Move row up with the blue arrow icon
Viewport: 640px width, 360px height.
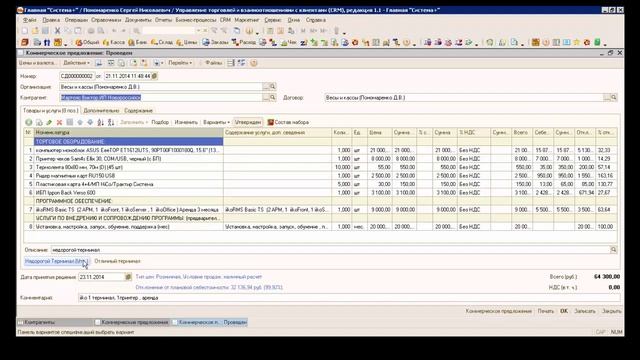click(x=80, y=122)
